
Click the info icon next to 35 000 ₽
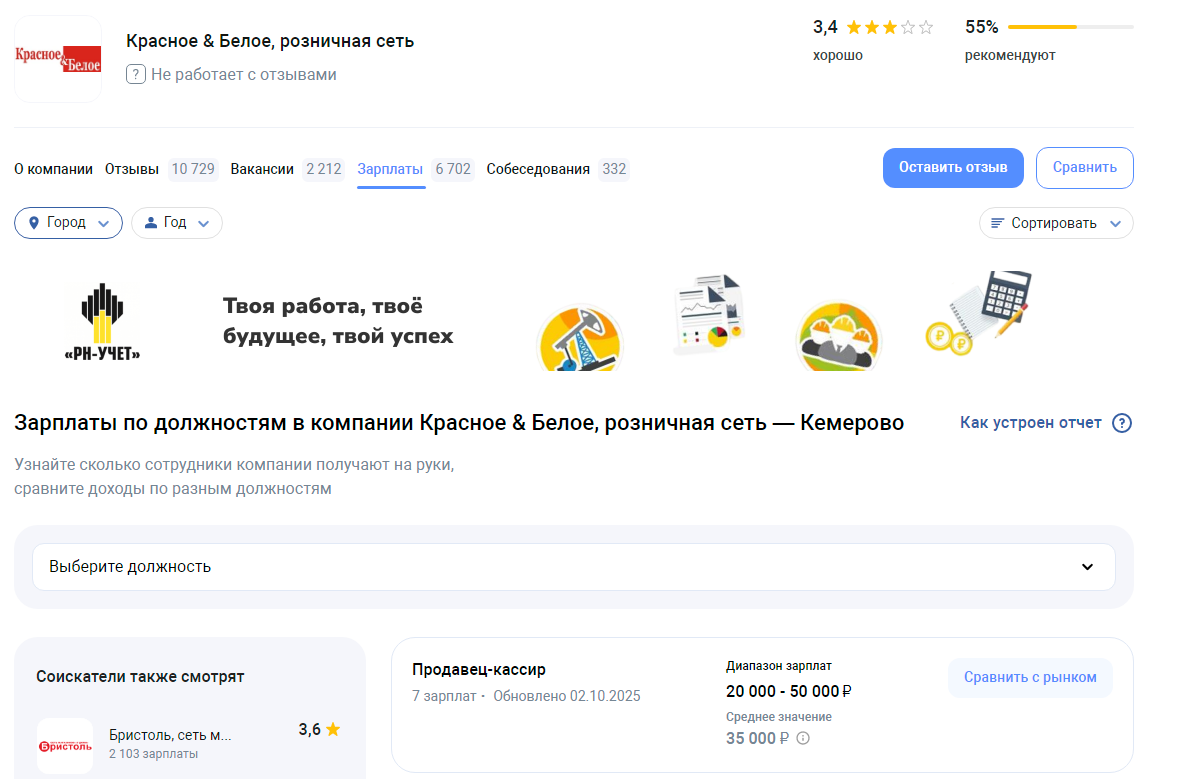pyautogui.click(x=803, y=738)
